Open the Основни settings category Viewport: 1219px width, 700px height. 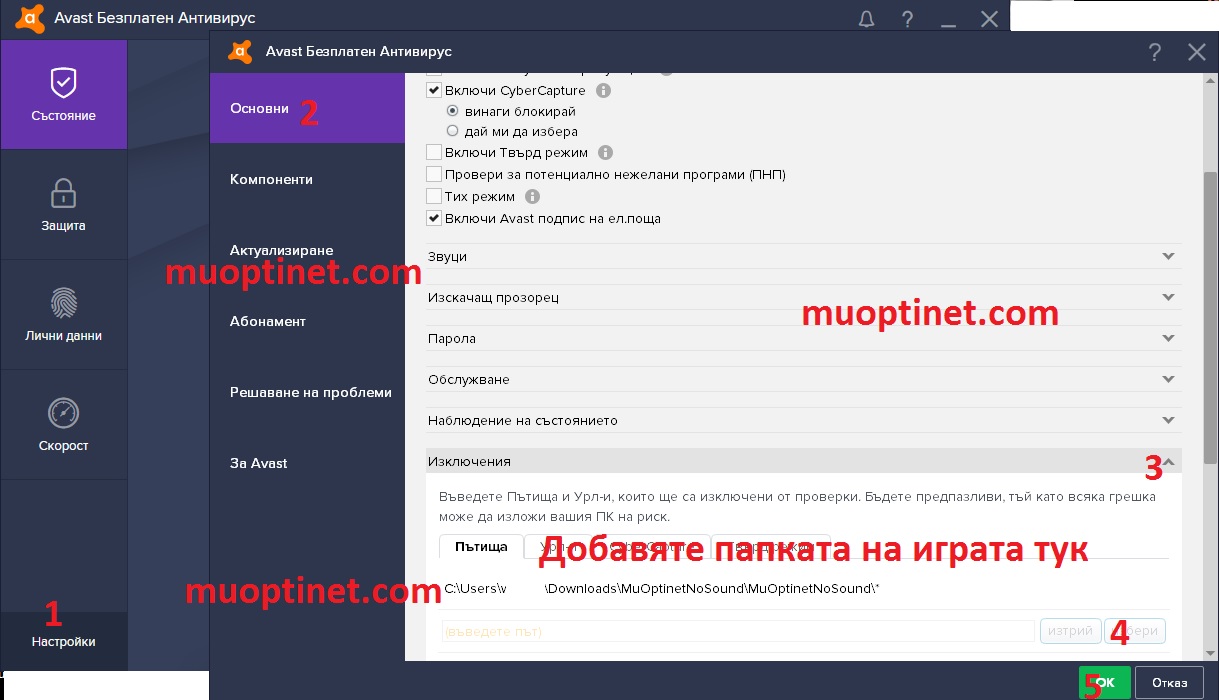tap(307, 108)
